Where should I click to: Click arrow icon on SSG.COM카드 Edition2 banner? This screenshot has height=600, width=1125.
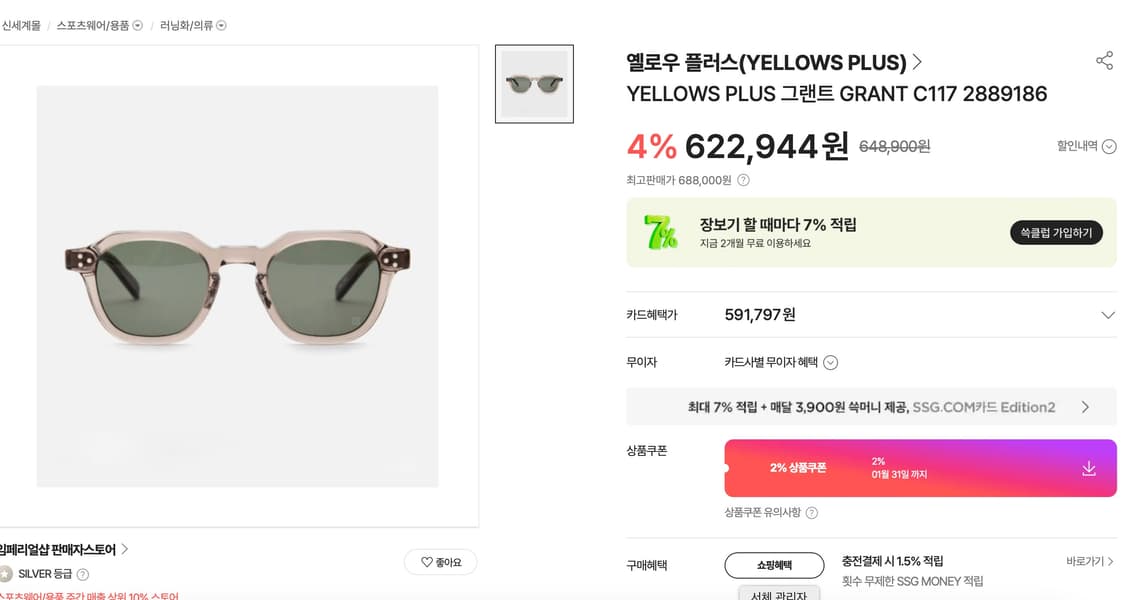coord(1085,407)
